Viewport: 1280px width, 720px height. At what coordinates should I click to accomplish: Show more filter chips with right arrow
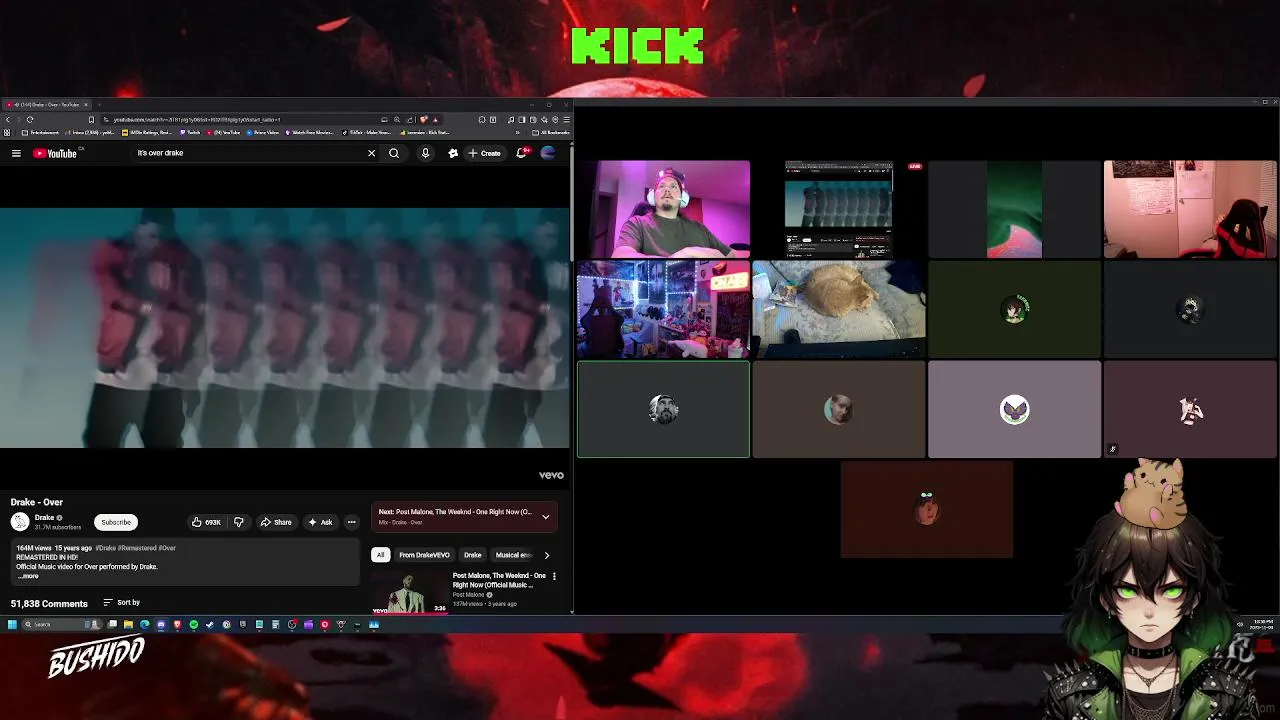(x=546, y=555)
